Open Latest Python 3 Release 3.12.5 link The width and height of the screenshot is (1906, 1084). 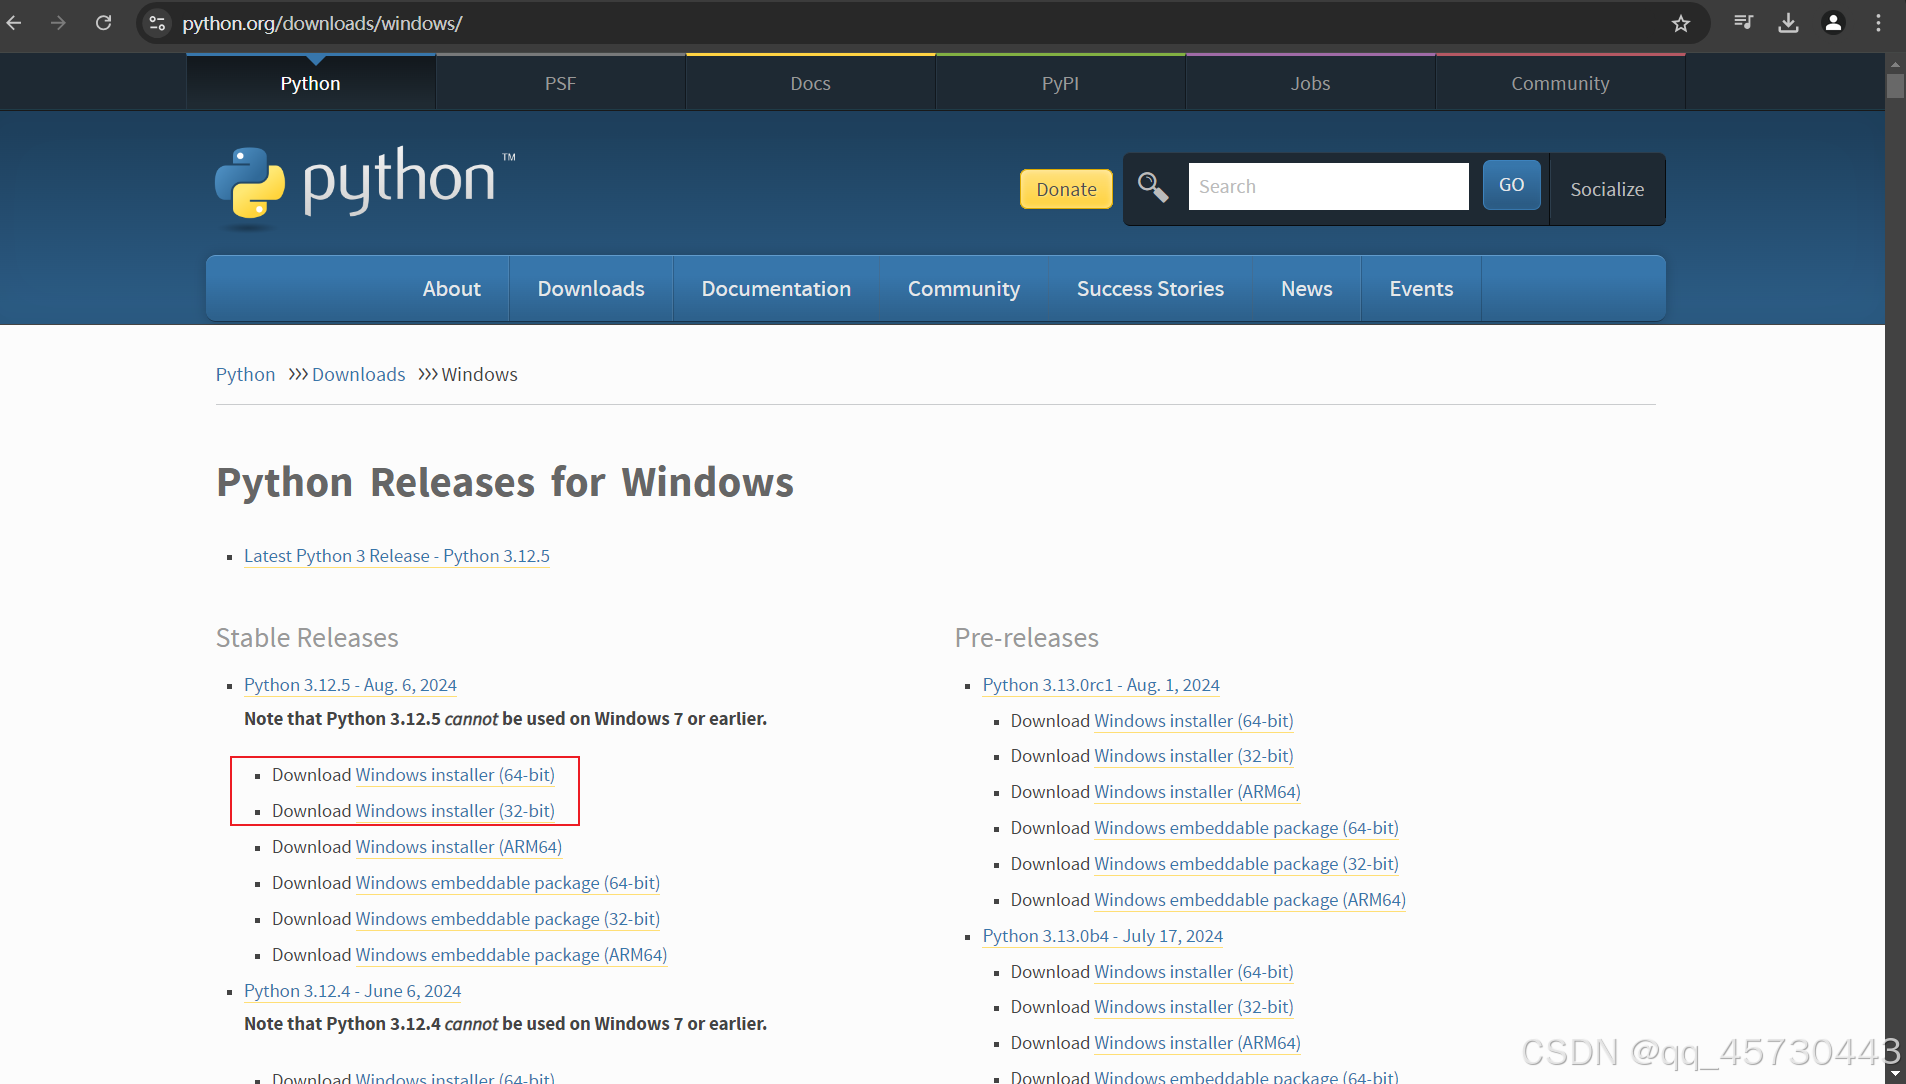pos(397,556)
